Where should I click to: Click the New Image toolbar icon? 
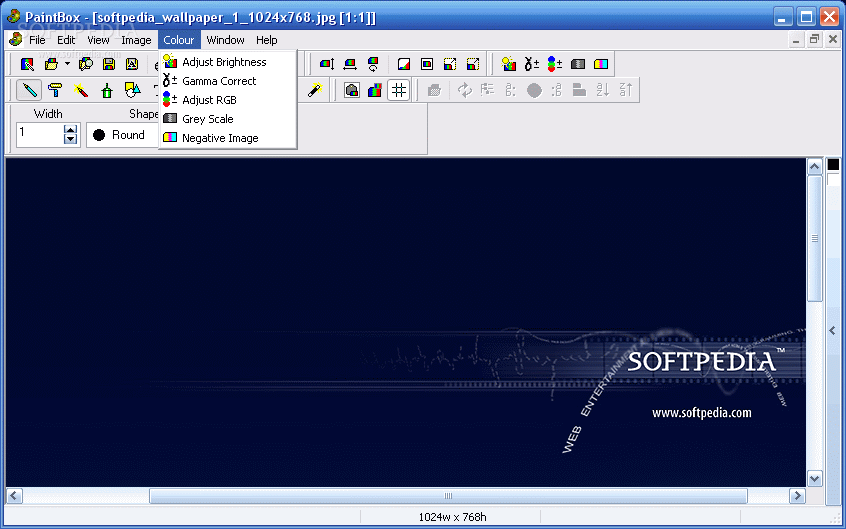click(27, 64)
